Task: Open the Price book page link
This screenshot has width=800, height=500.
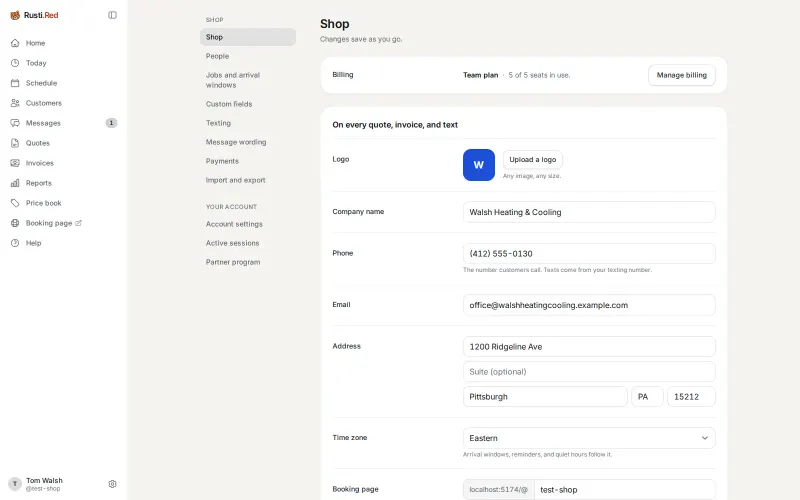Action: click(63, 203)
